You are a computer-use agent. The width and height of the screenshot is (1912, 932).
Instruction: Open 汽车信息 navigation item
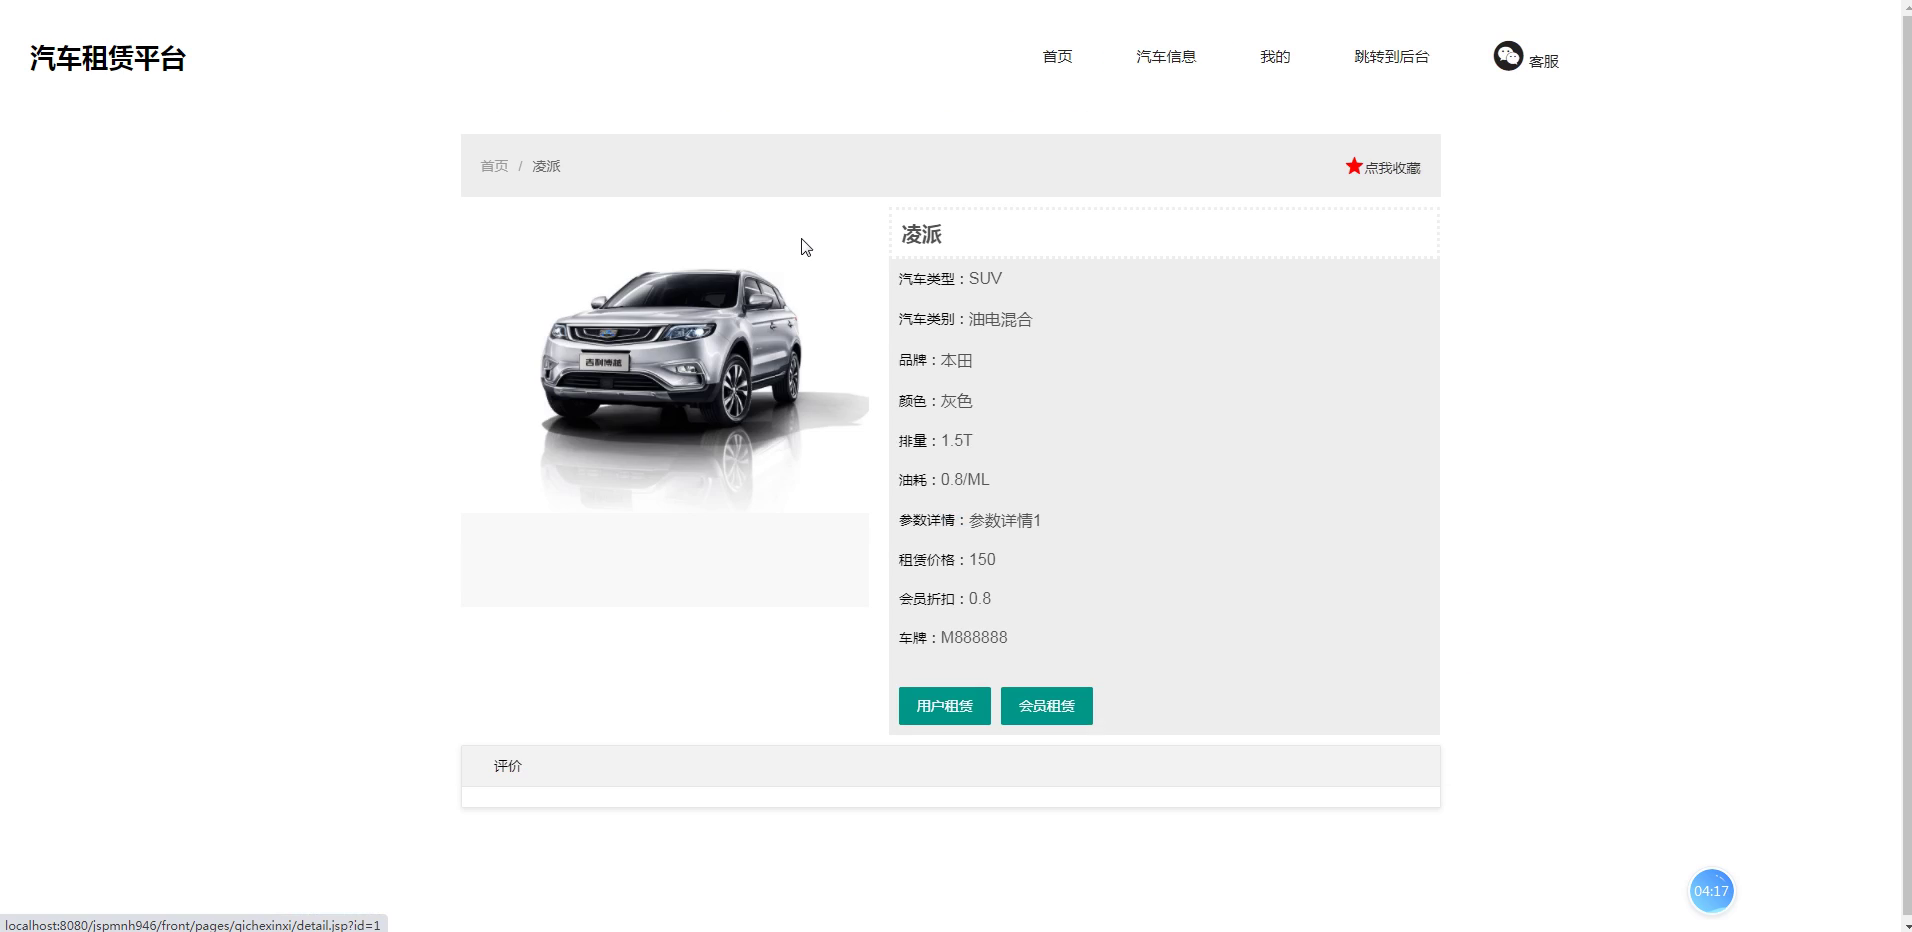coord(1166,57)
